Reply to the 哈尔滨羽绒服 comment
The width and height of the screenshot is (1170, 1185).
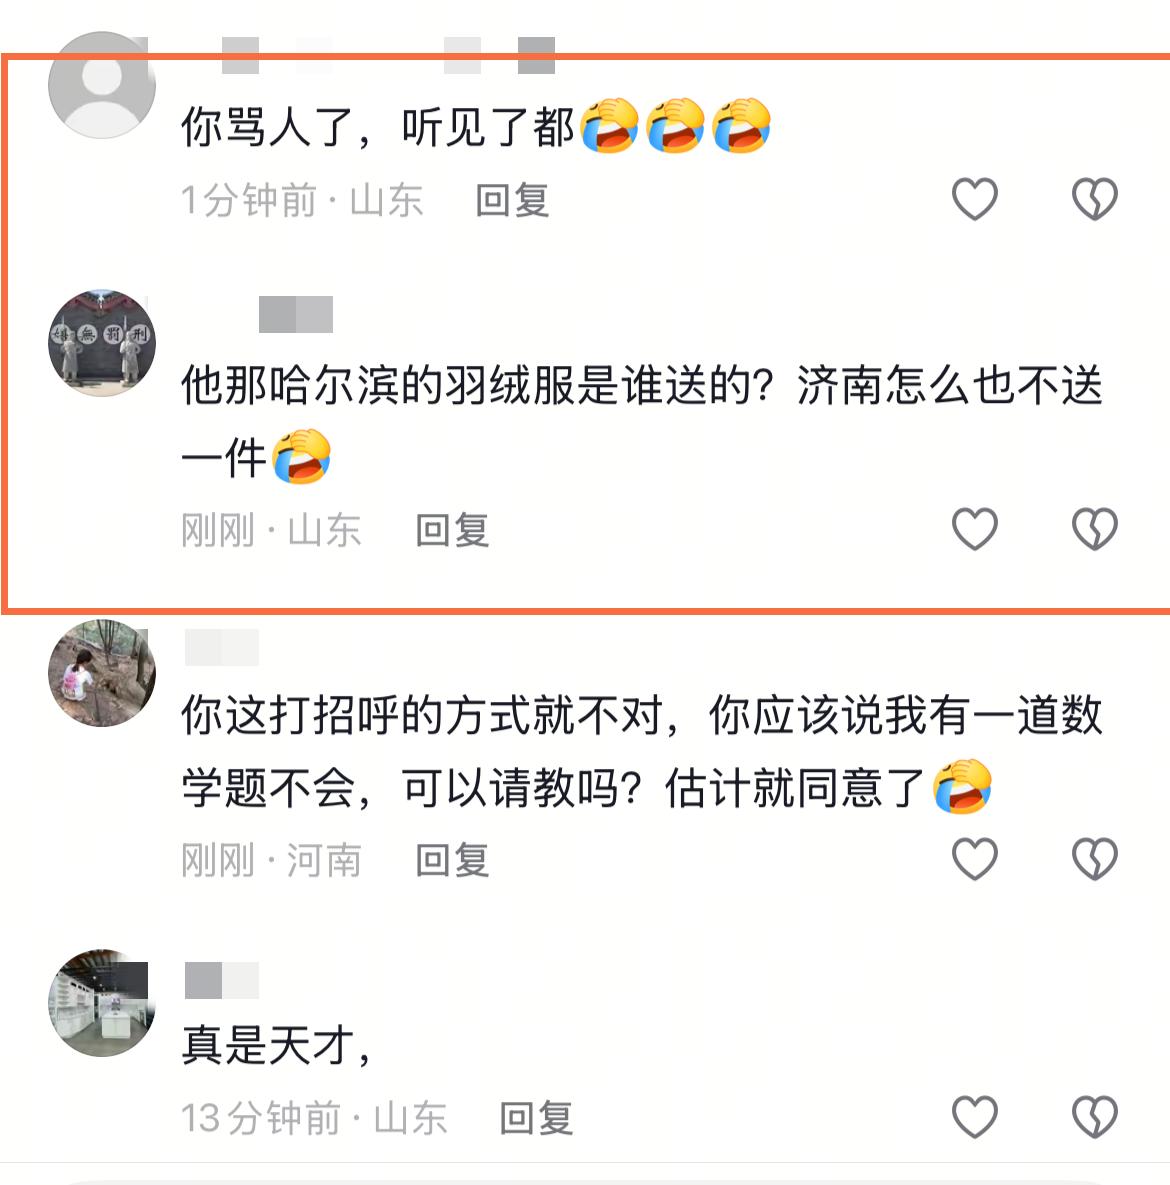pyautogui.click(x=452, y=531)
